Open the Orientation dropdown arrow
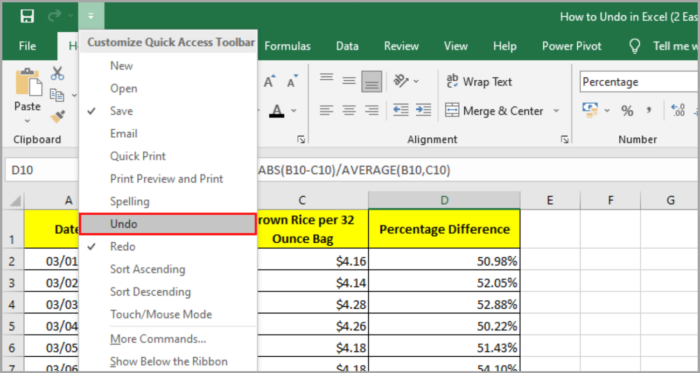Viewport: 700px width, 373px height. tap(417, 82)
